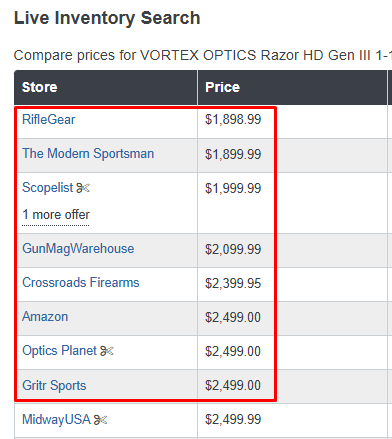Screen dimensions: 392x439
Task: Open the RifleGear store link
Action: (49, 119)
